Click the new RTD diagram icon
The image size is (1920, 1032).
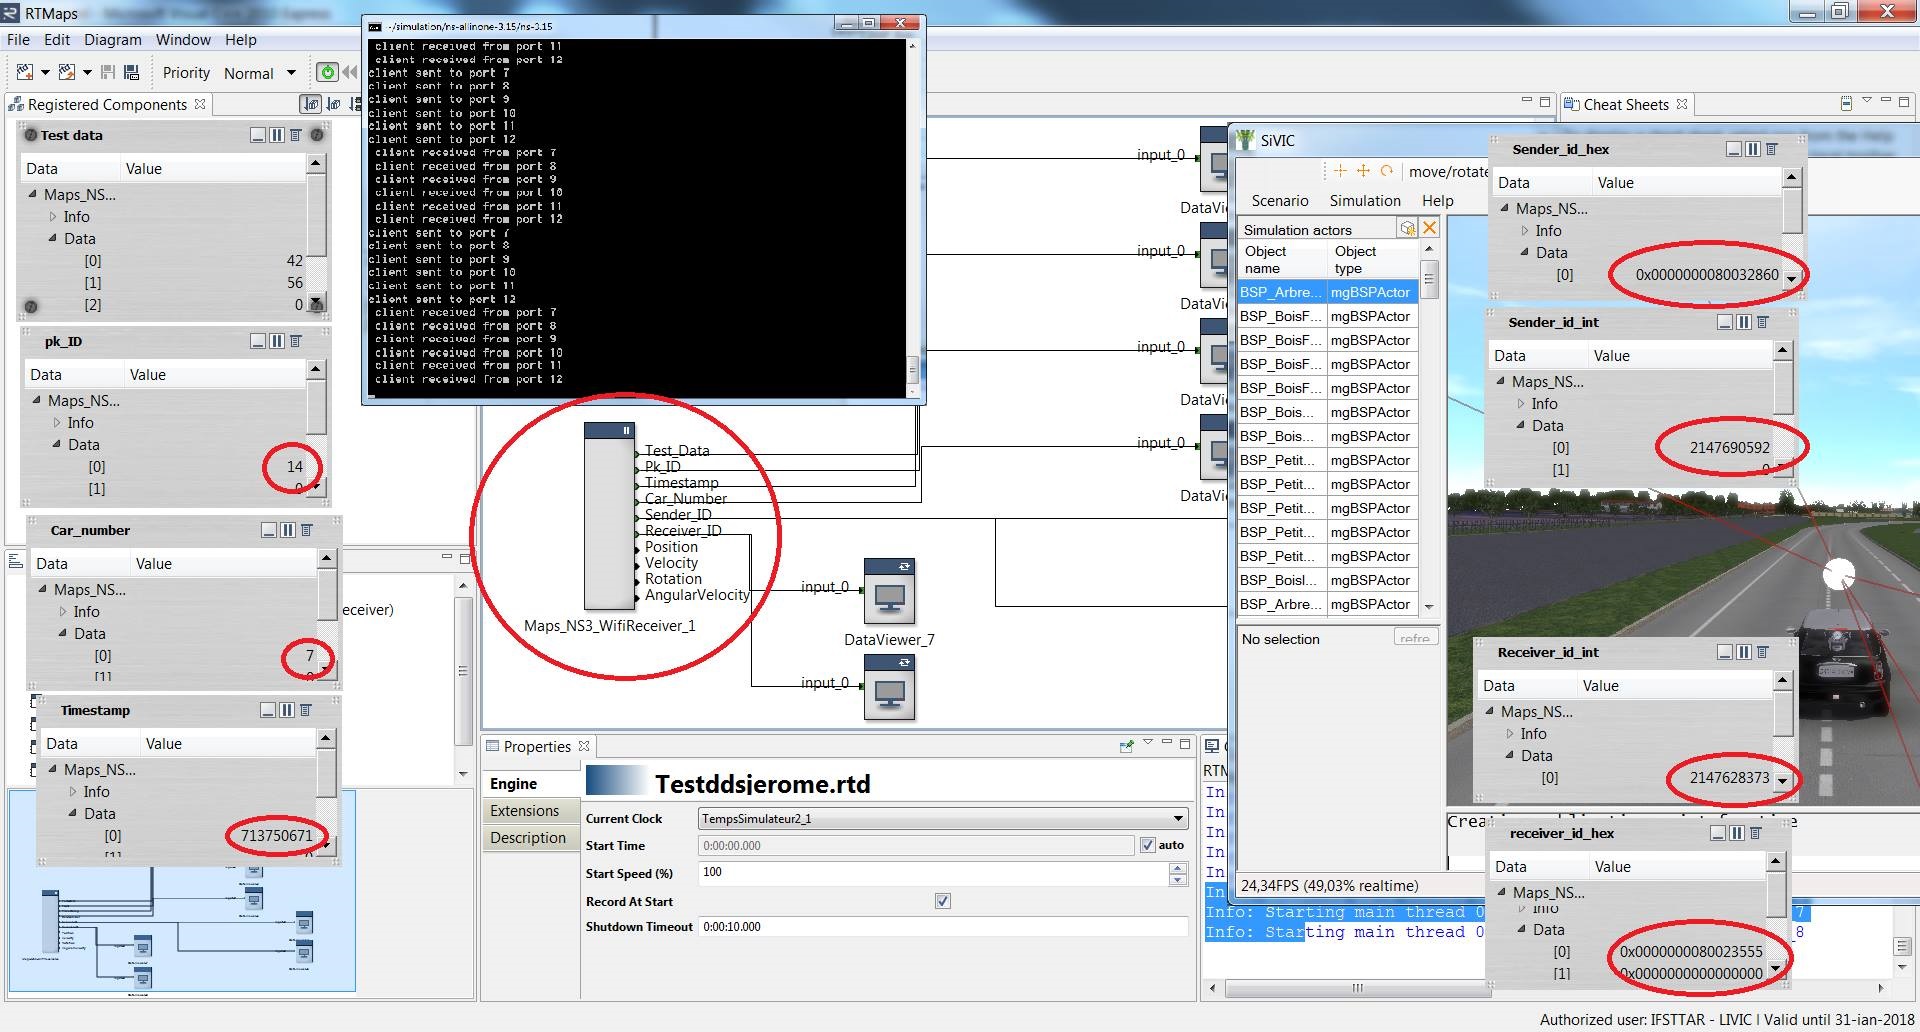pos(25,72)
